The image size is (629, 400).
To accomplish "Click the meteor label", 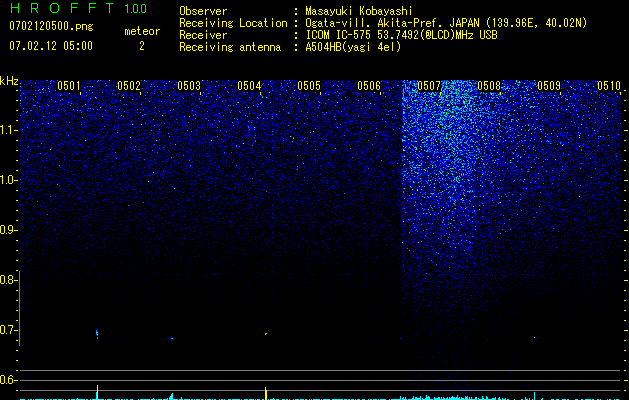I will point(142,31).
